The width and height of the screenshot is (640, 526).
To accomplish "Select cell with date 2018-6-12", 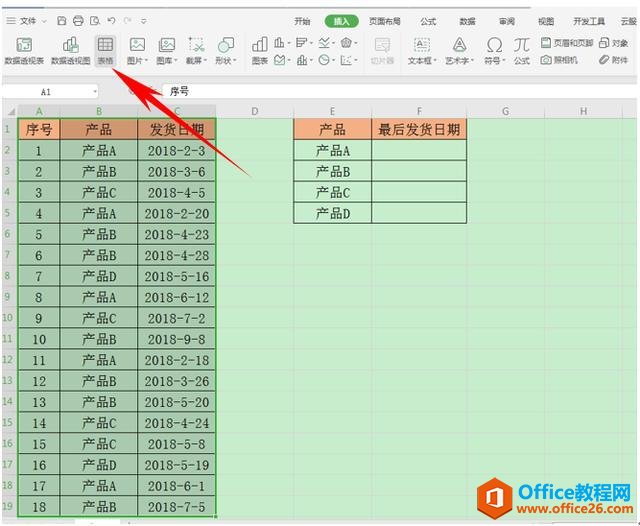I will click(x=177, y=297).
